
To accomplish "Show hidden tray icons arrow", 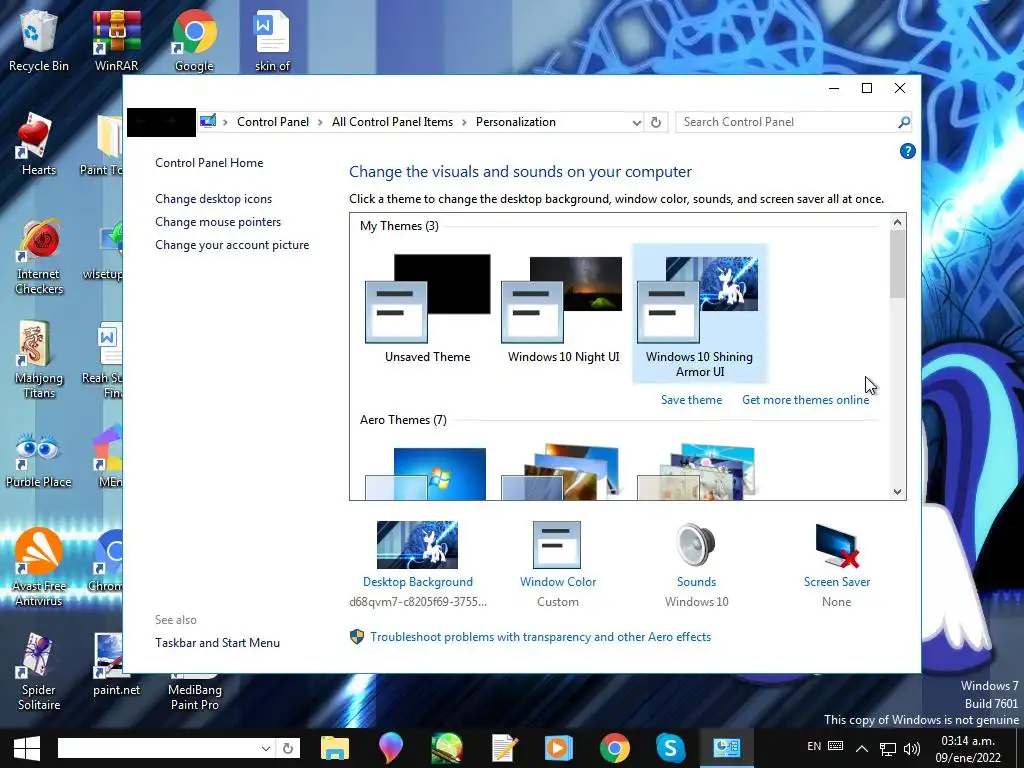I will coord(862,748).
